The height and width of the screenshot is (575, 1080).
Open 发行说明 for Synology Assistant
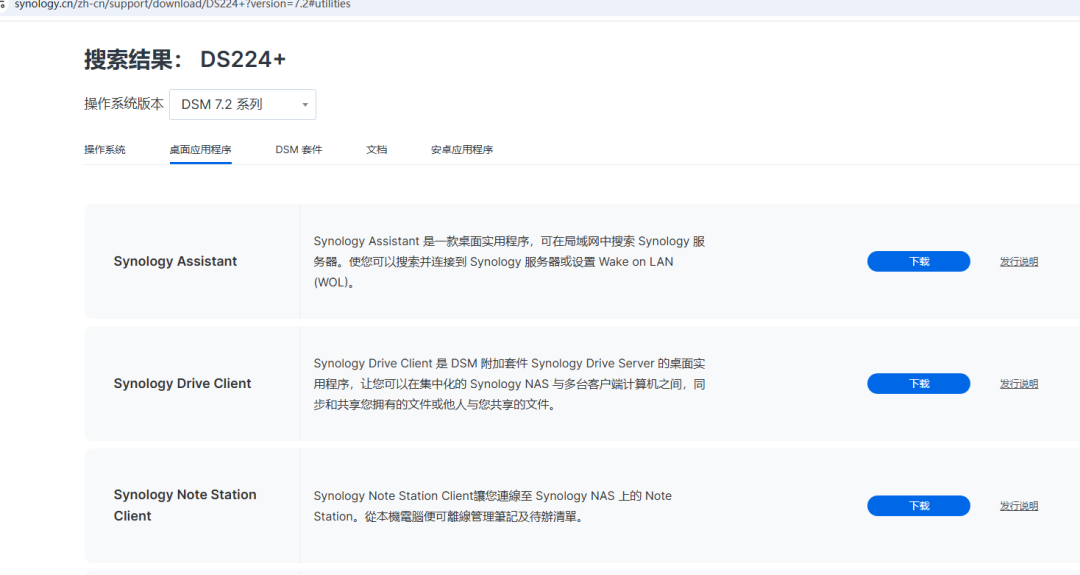1019,262
